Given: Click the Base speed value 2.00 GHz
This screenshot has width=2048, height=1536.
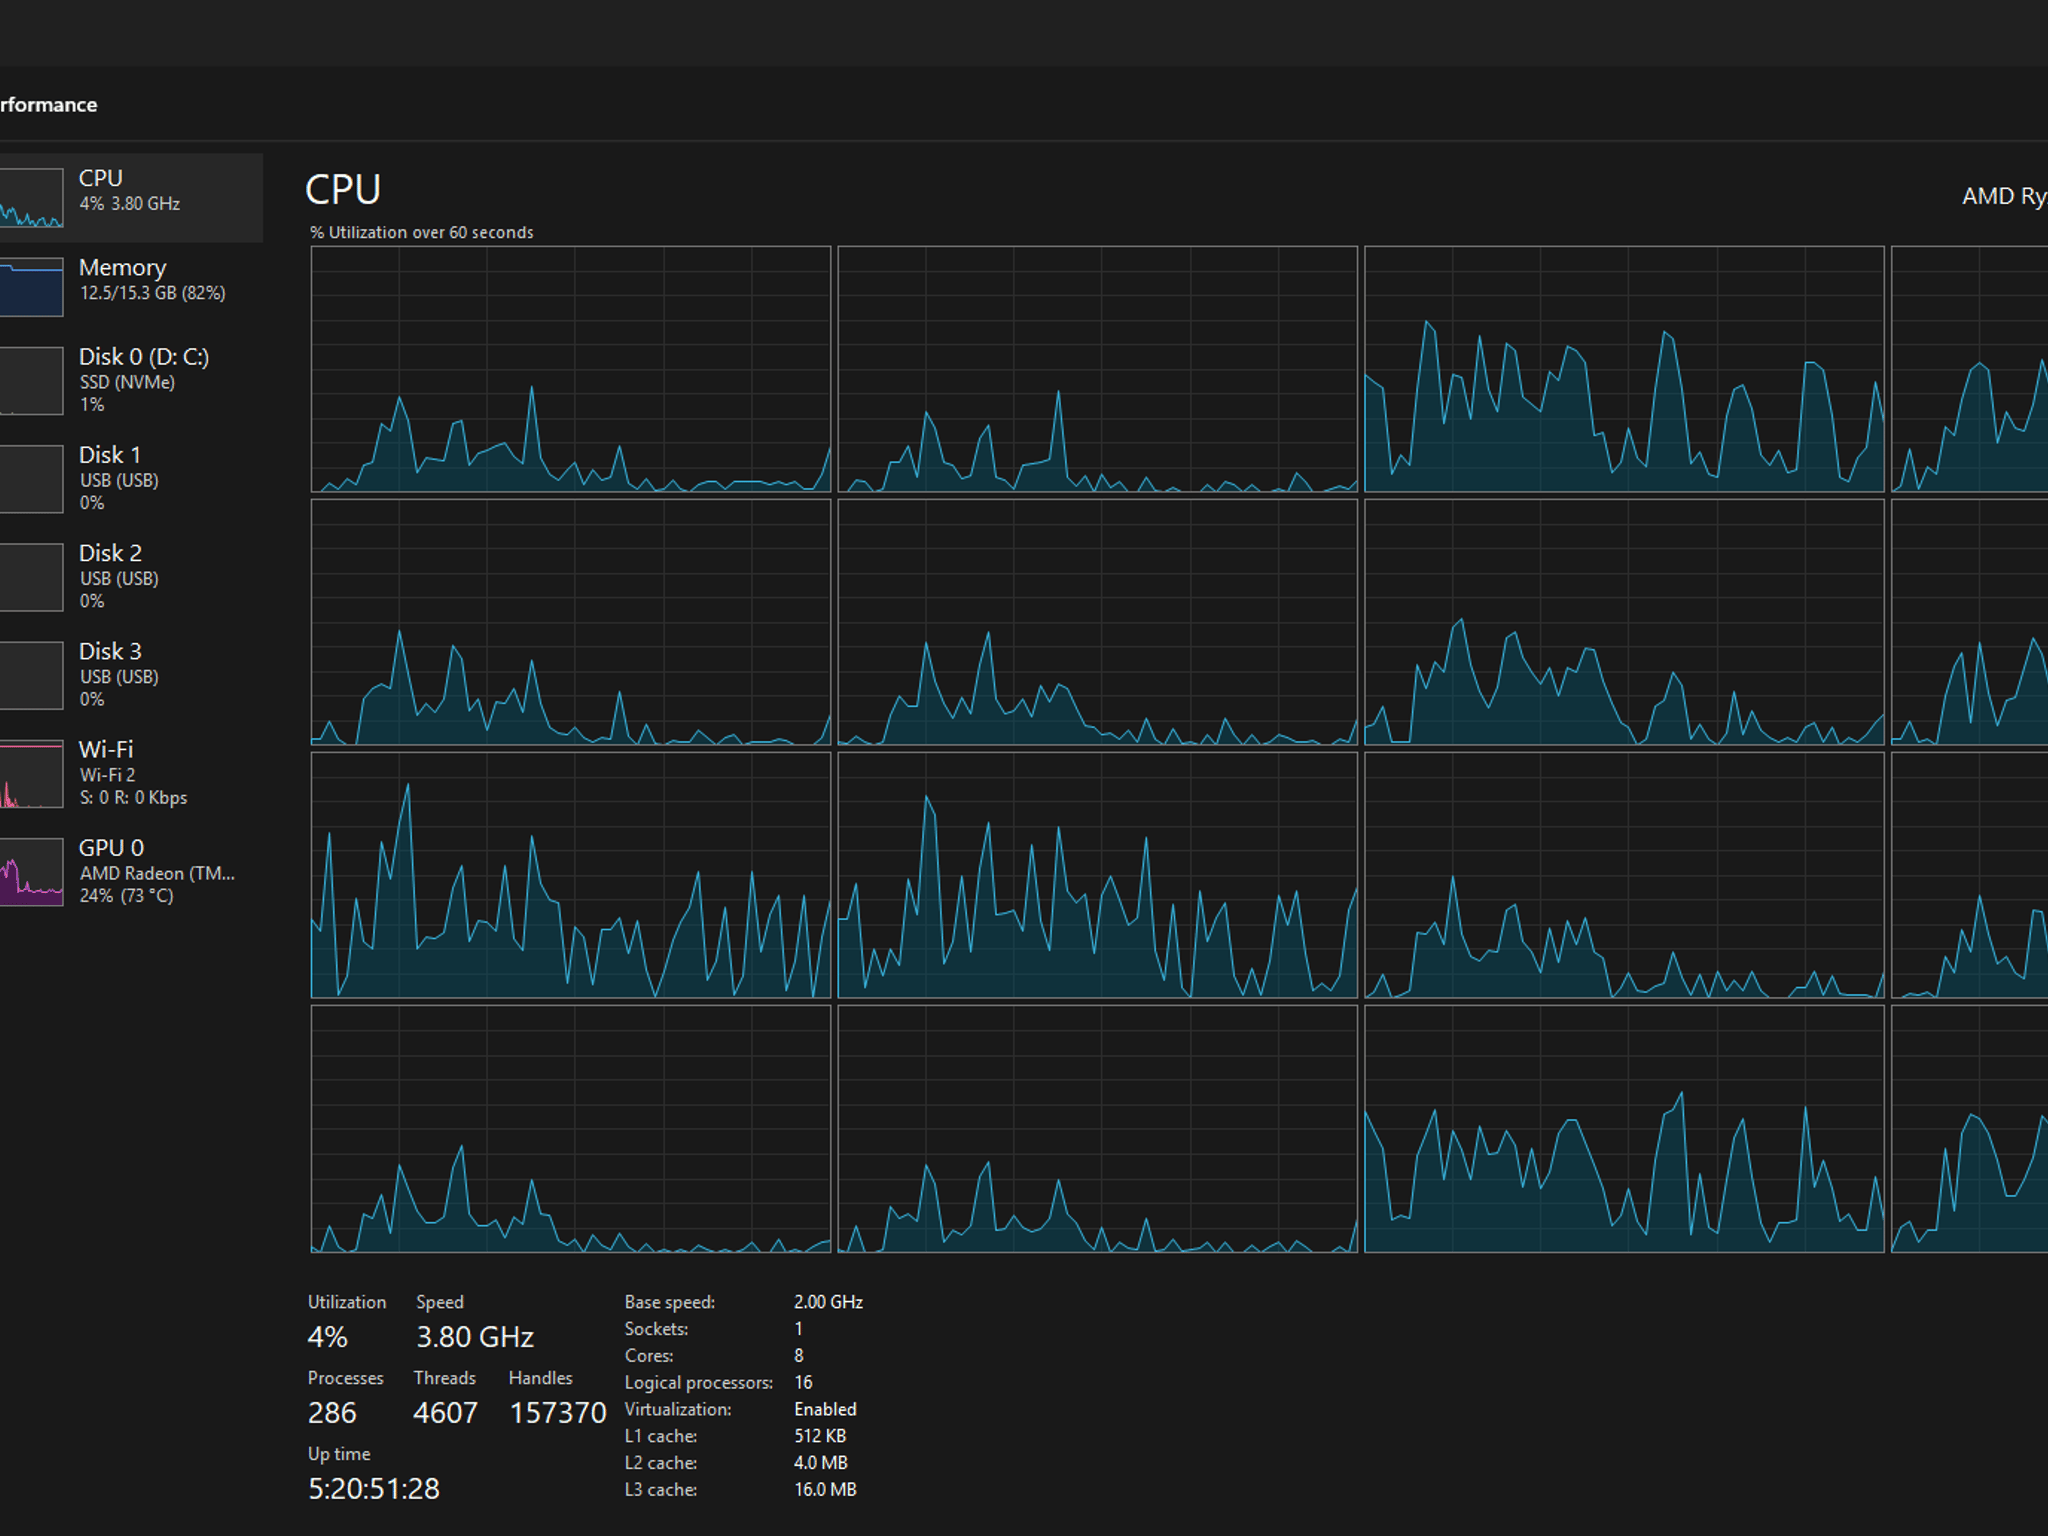Looking at the screenshot, I should pos(828,1302).
